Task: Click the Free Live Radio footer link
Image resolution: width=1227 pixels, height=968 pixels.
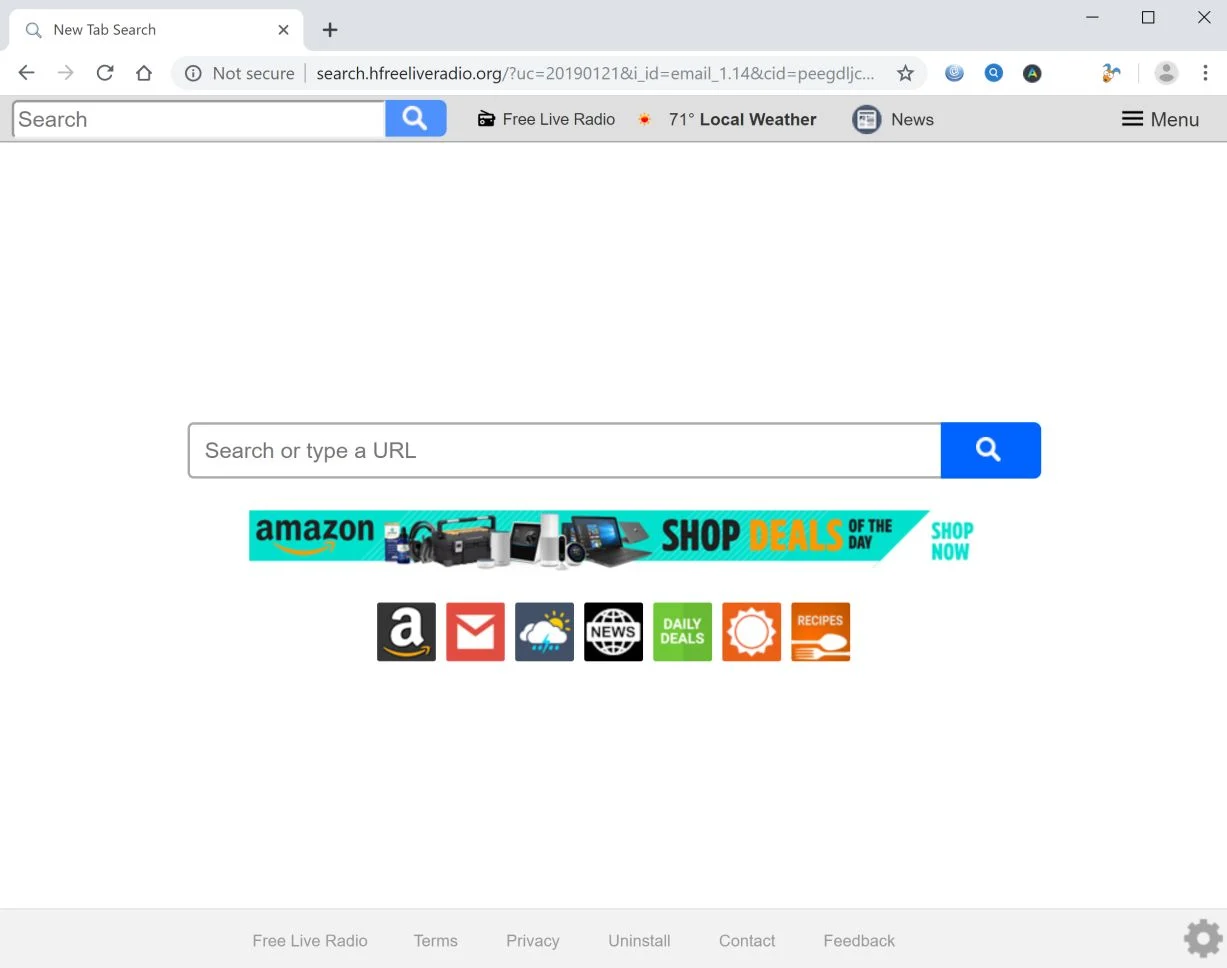Action: pyautogui.click(x=310, y=941)
